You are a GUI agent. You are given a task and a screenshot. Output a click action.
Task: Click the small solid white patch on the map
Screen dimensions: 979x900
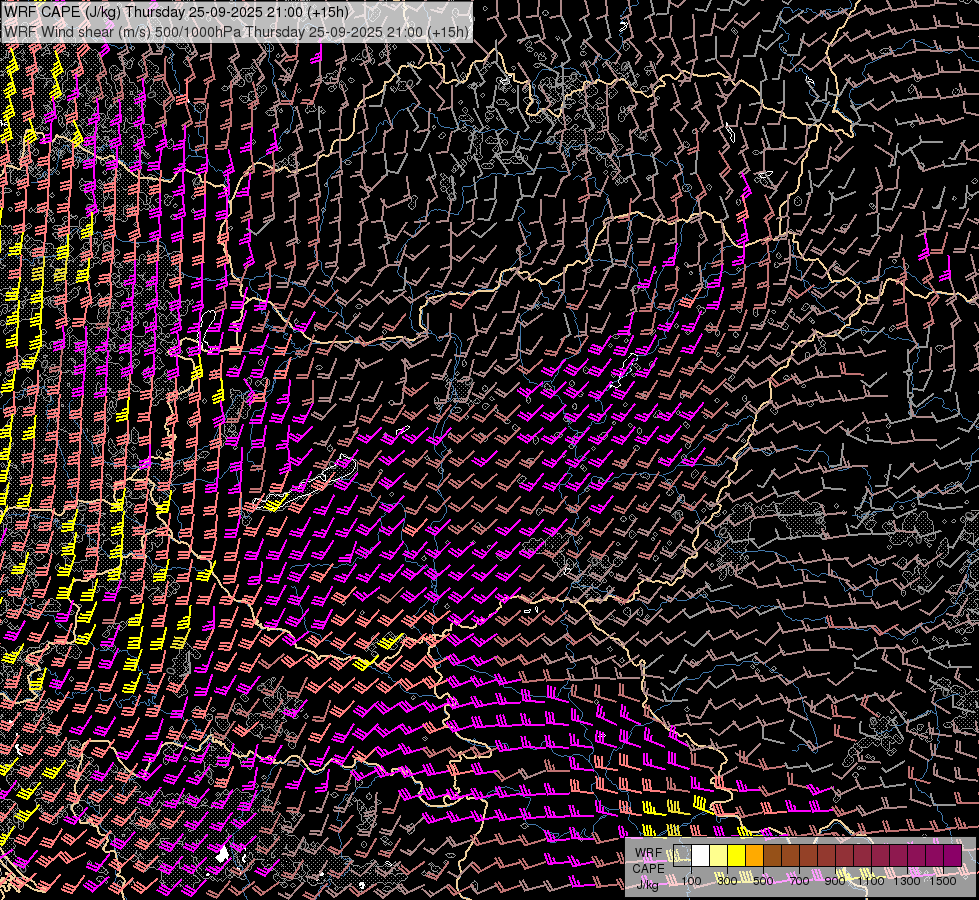223,854
